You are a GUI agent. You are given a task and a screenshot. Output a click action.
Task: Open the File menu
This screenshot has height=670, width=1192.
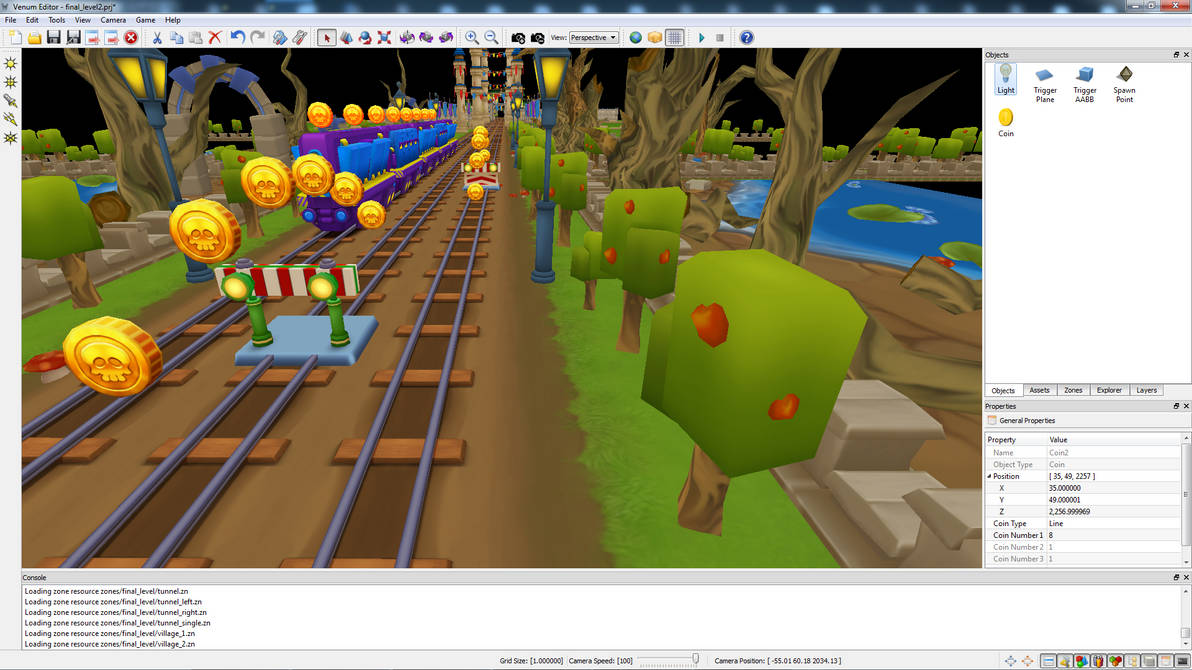pyautogui.click(x=11, y=20)
